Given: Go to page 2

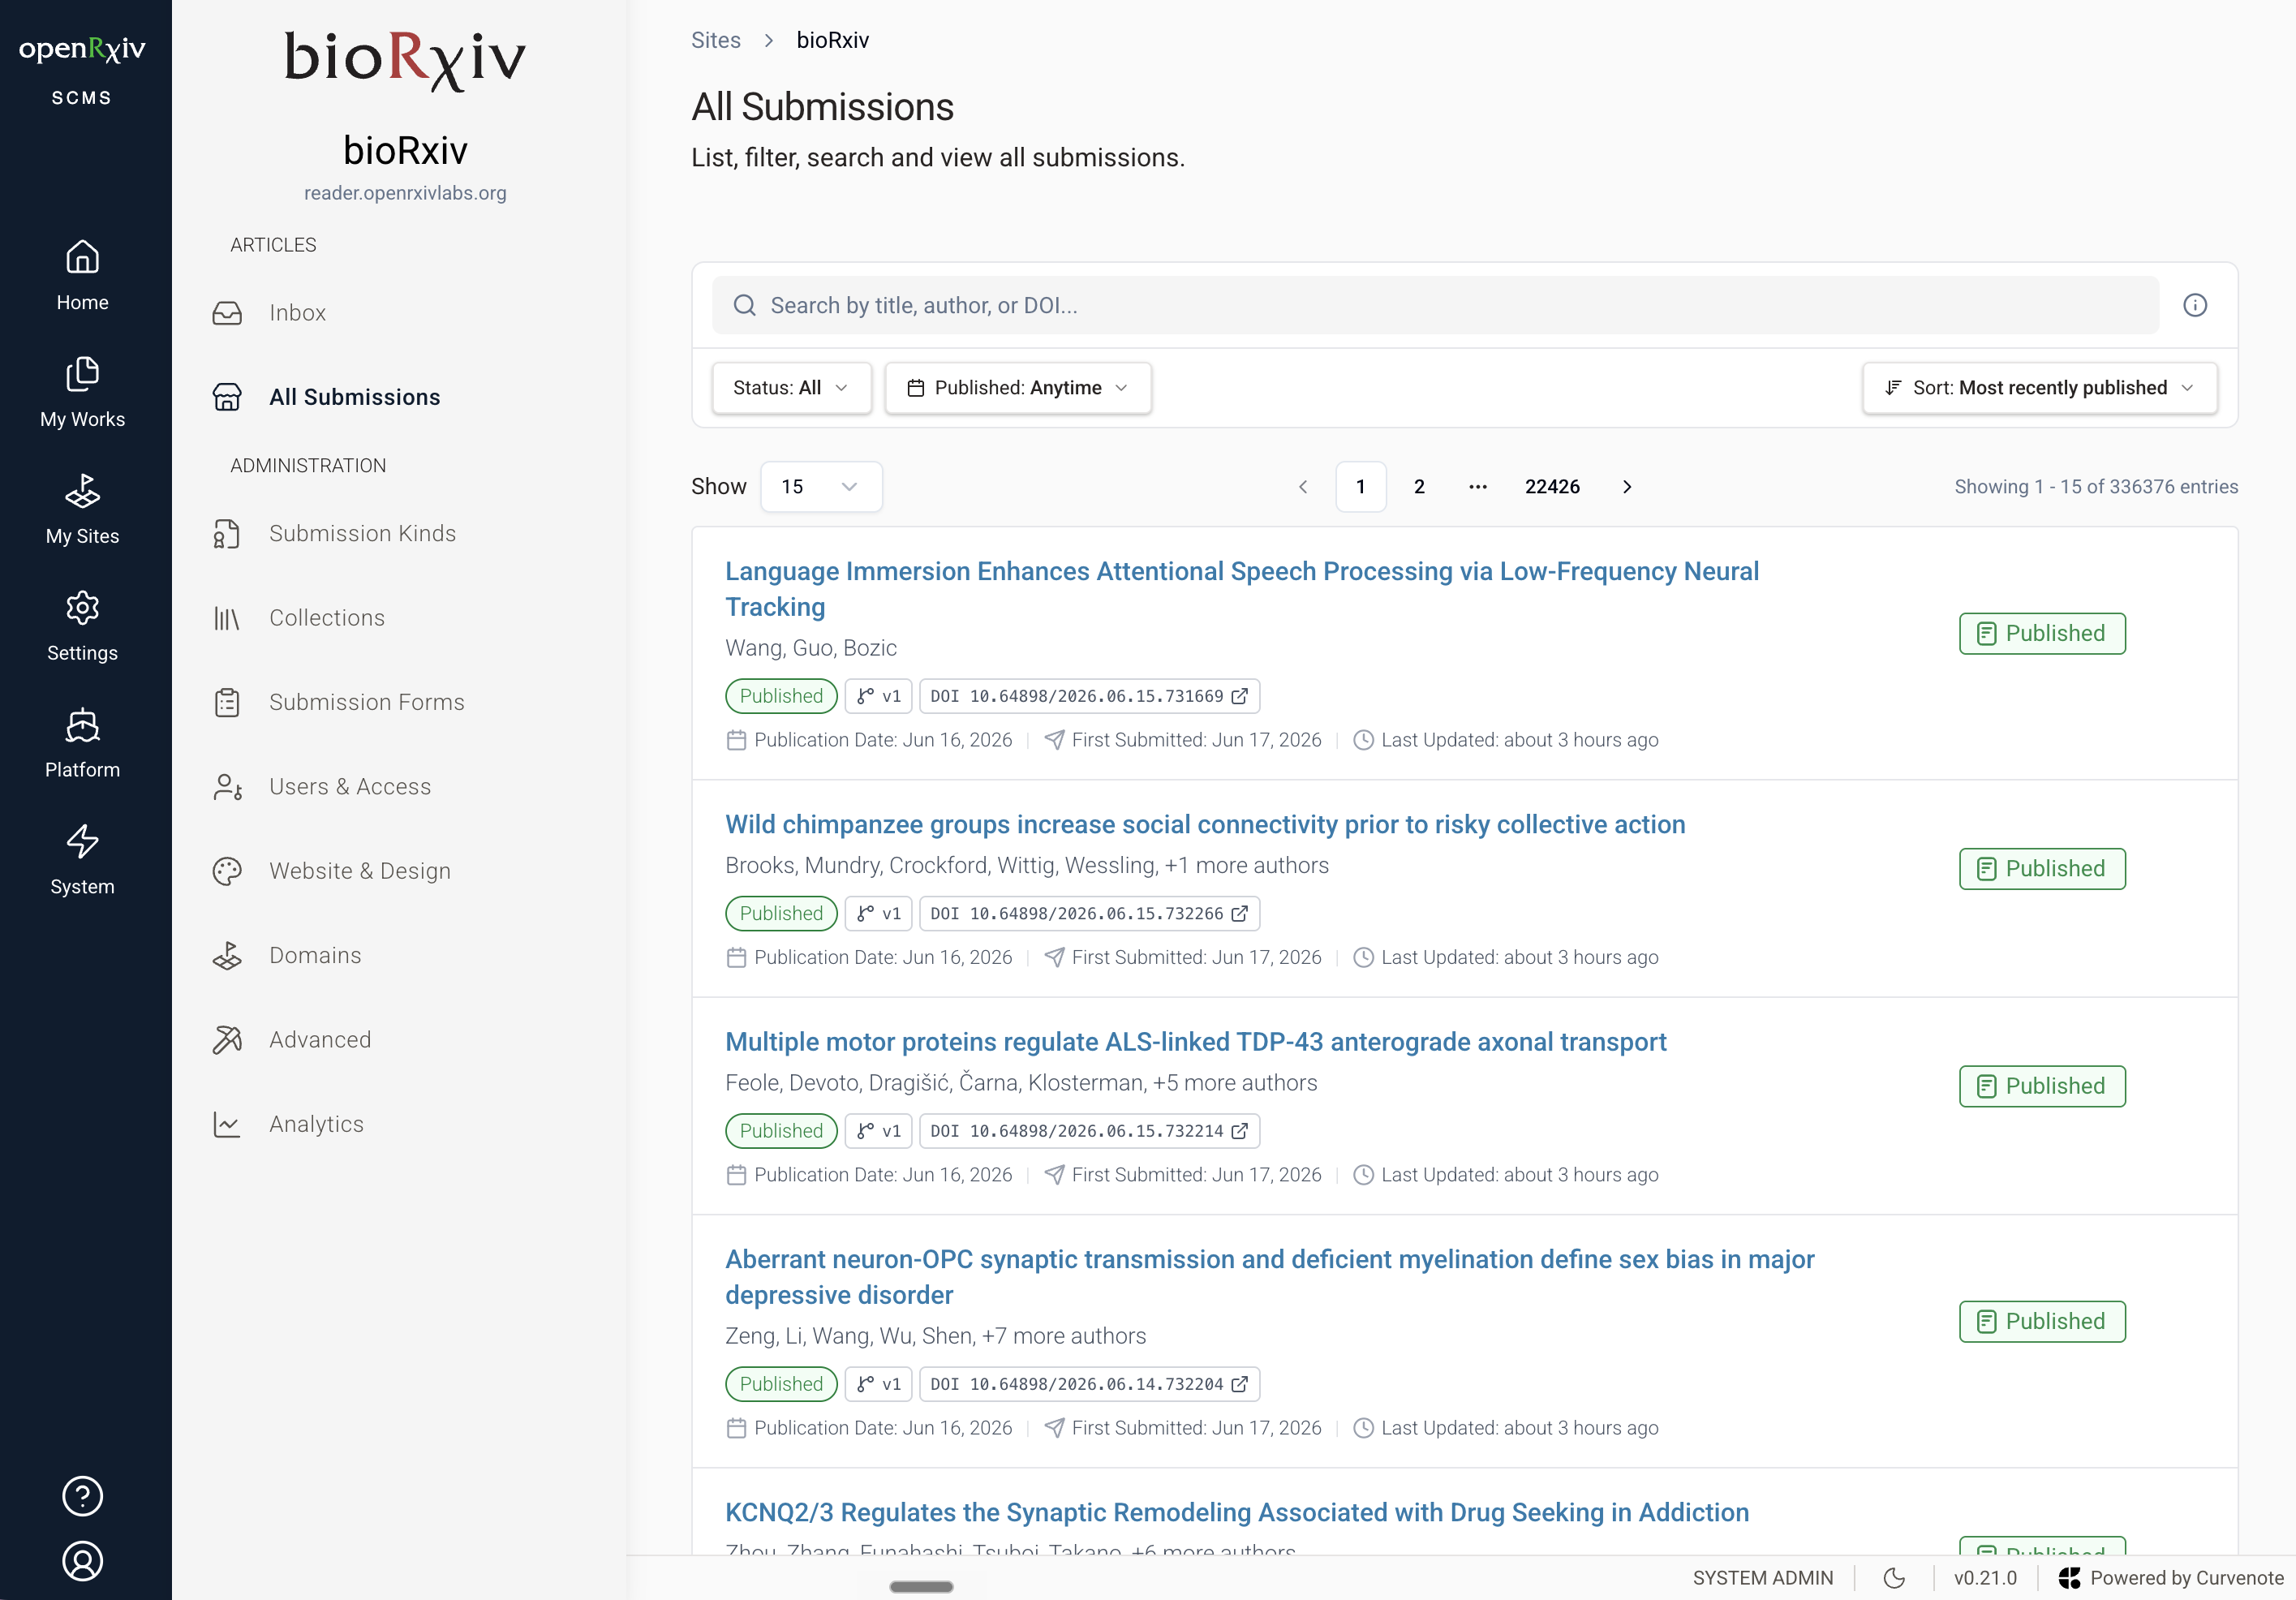Looking at the screenshot, I should click(1419, 487).
